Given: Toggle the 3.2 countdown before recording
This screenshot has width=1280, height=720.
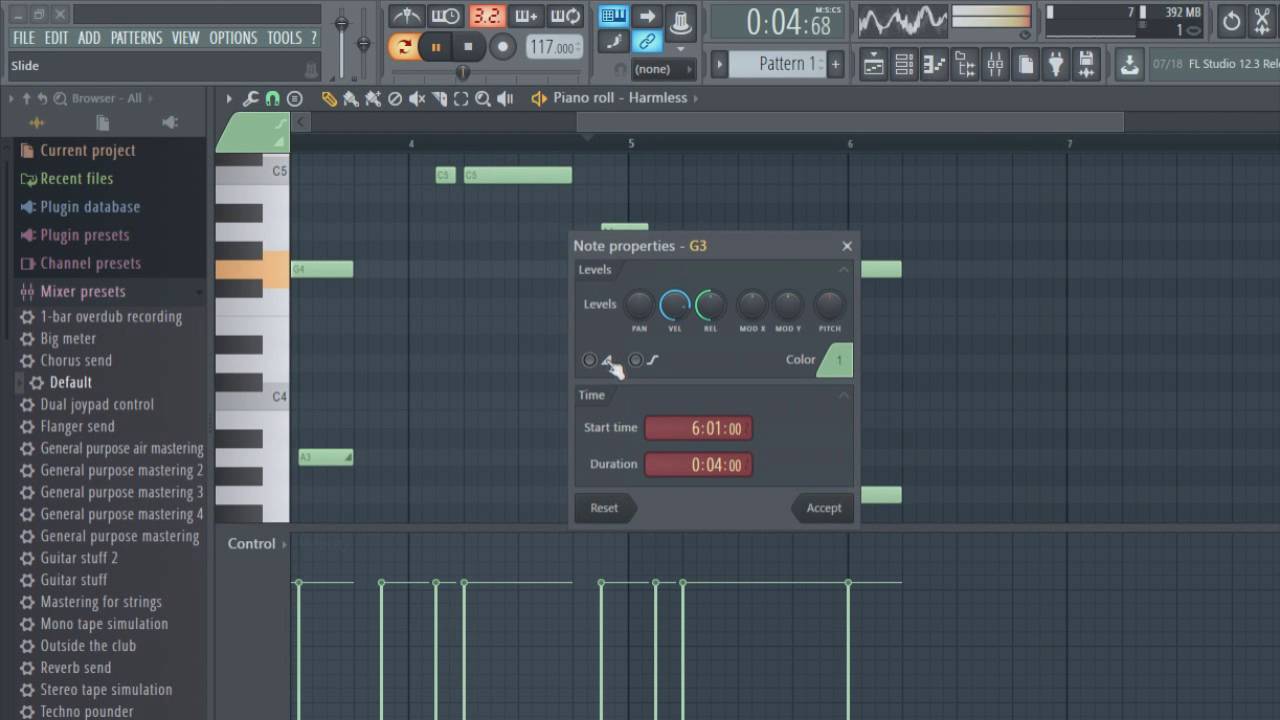Looking at the screenshot, I should 487,16.
